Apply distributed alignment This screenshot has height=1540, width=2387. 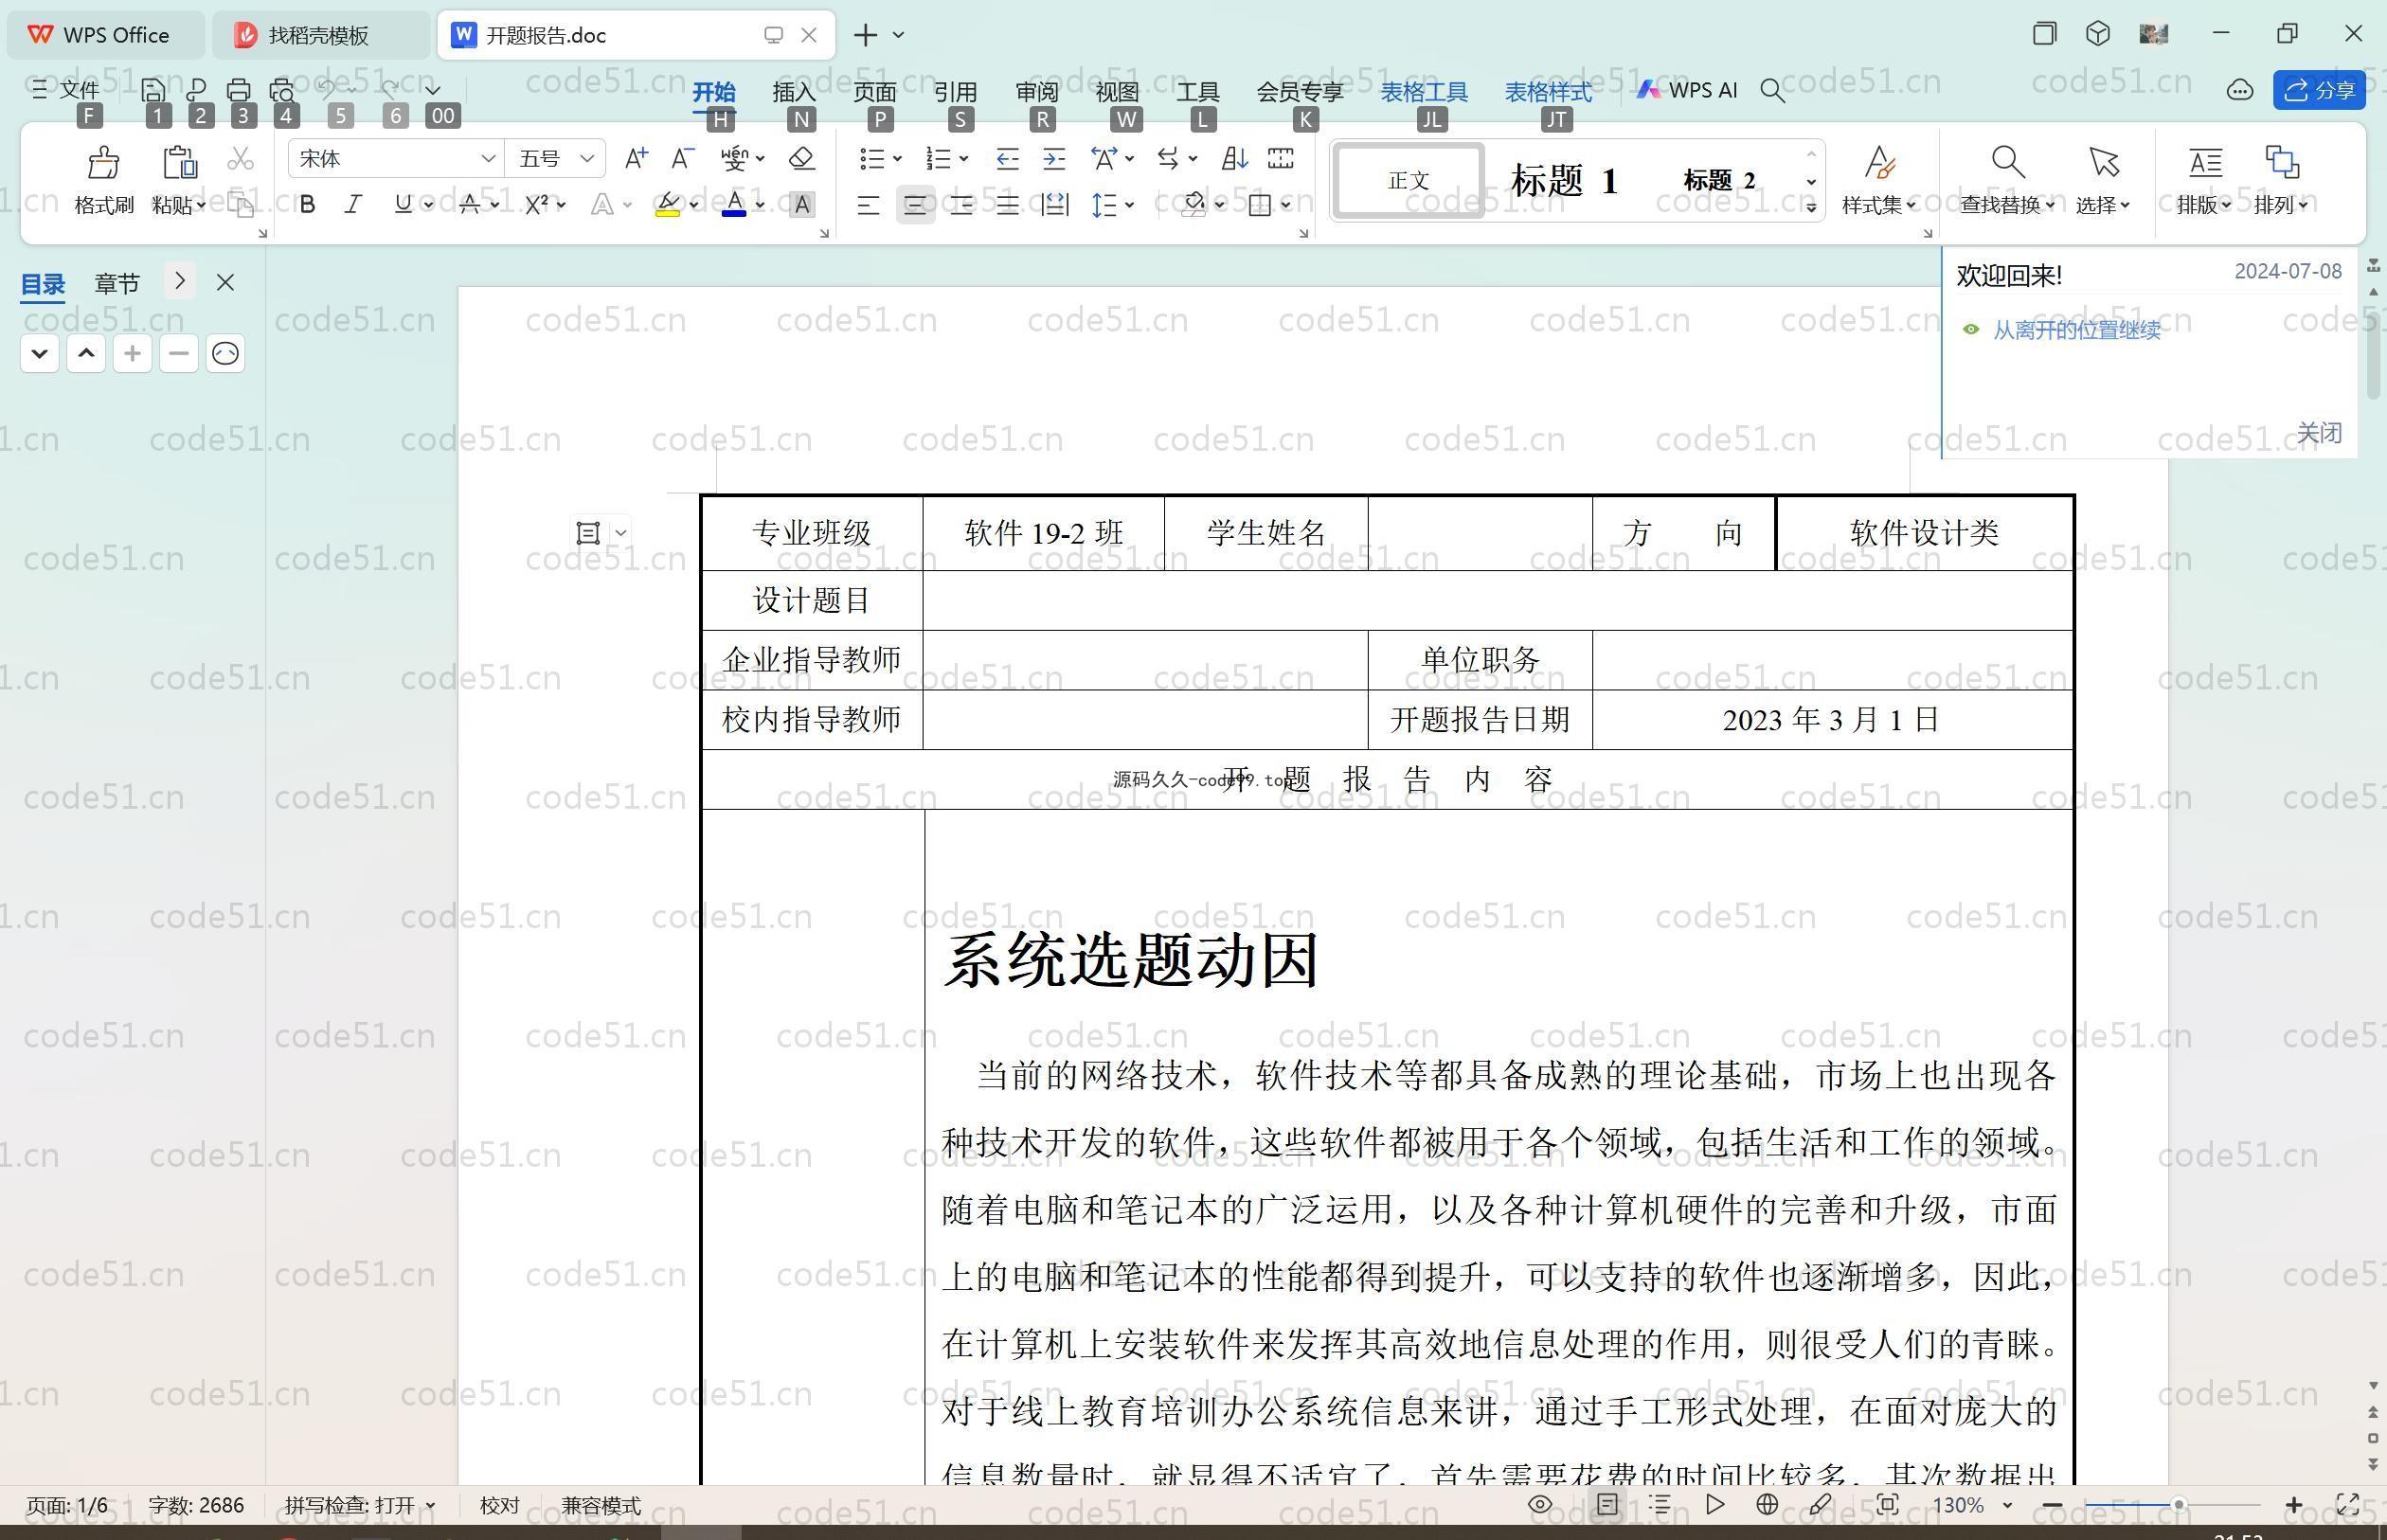[1055, 206]
